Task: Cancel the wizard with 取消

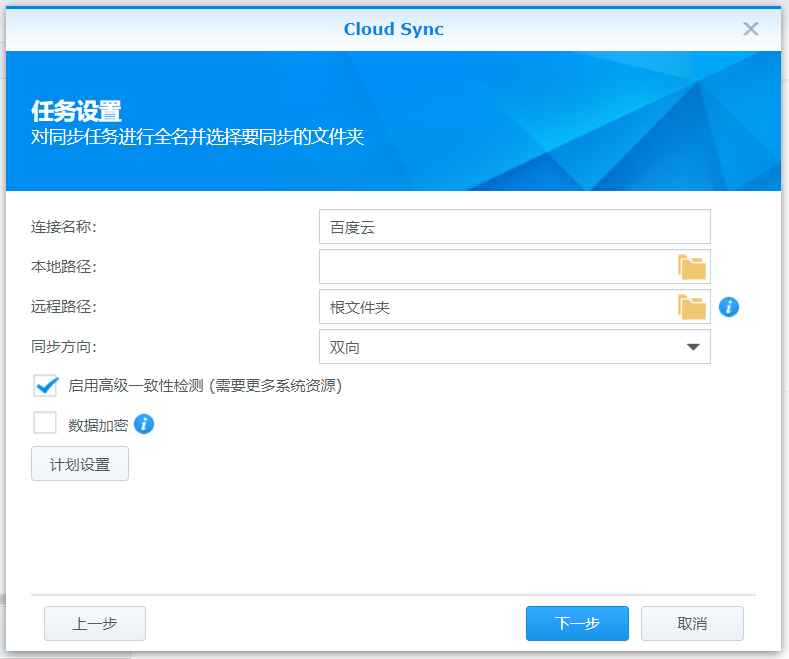Action: point(692,623)
